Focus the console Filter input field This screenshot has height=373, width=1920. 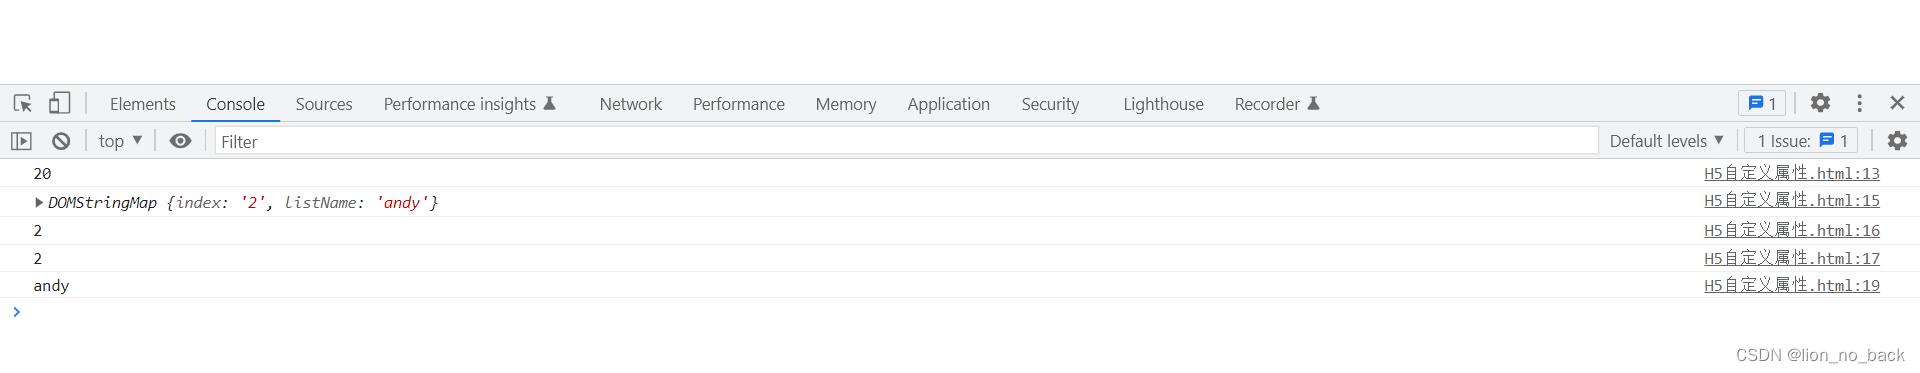pyautogui.click(x=906, y=141)
